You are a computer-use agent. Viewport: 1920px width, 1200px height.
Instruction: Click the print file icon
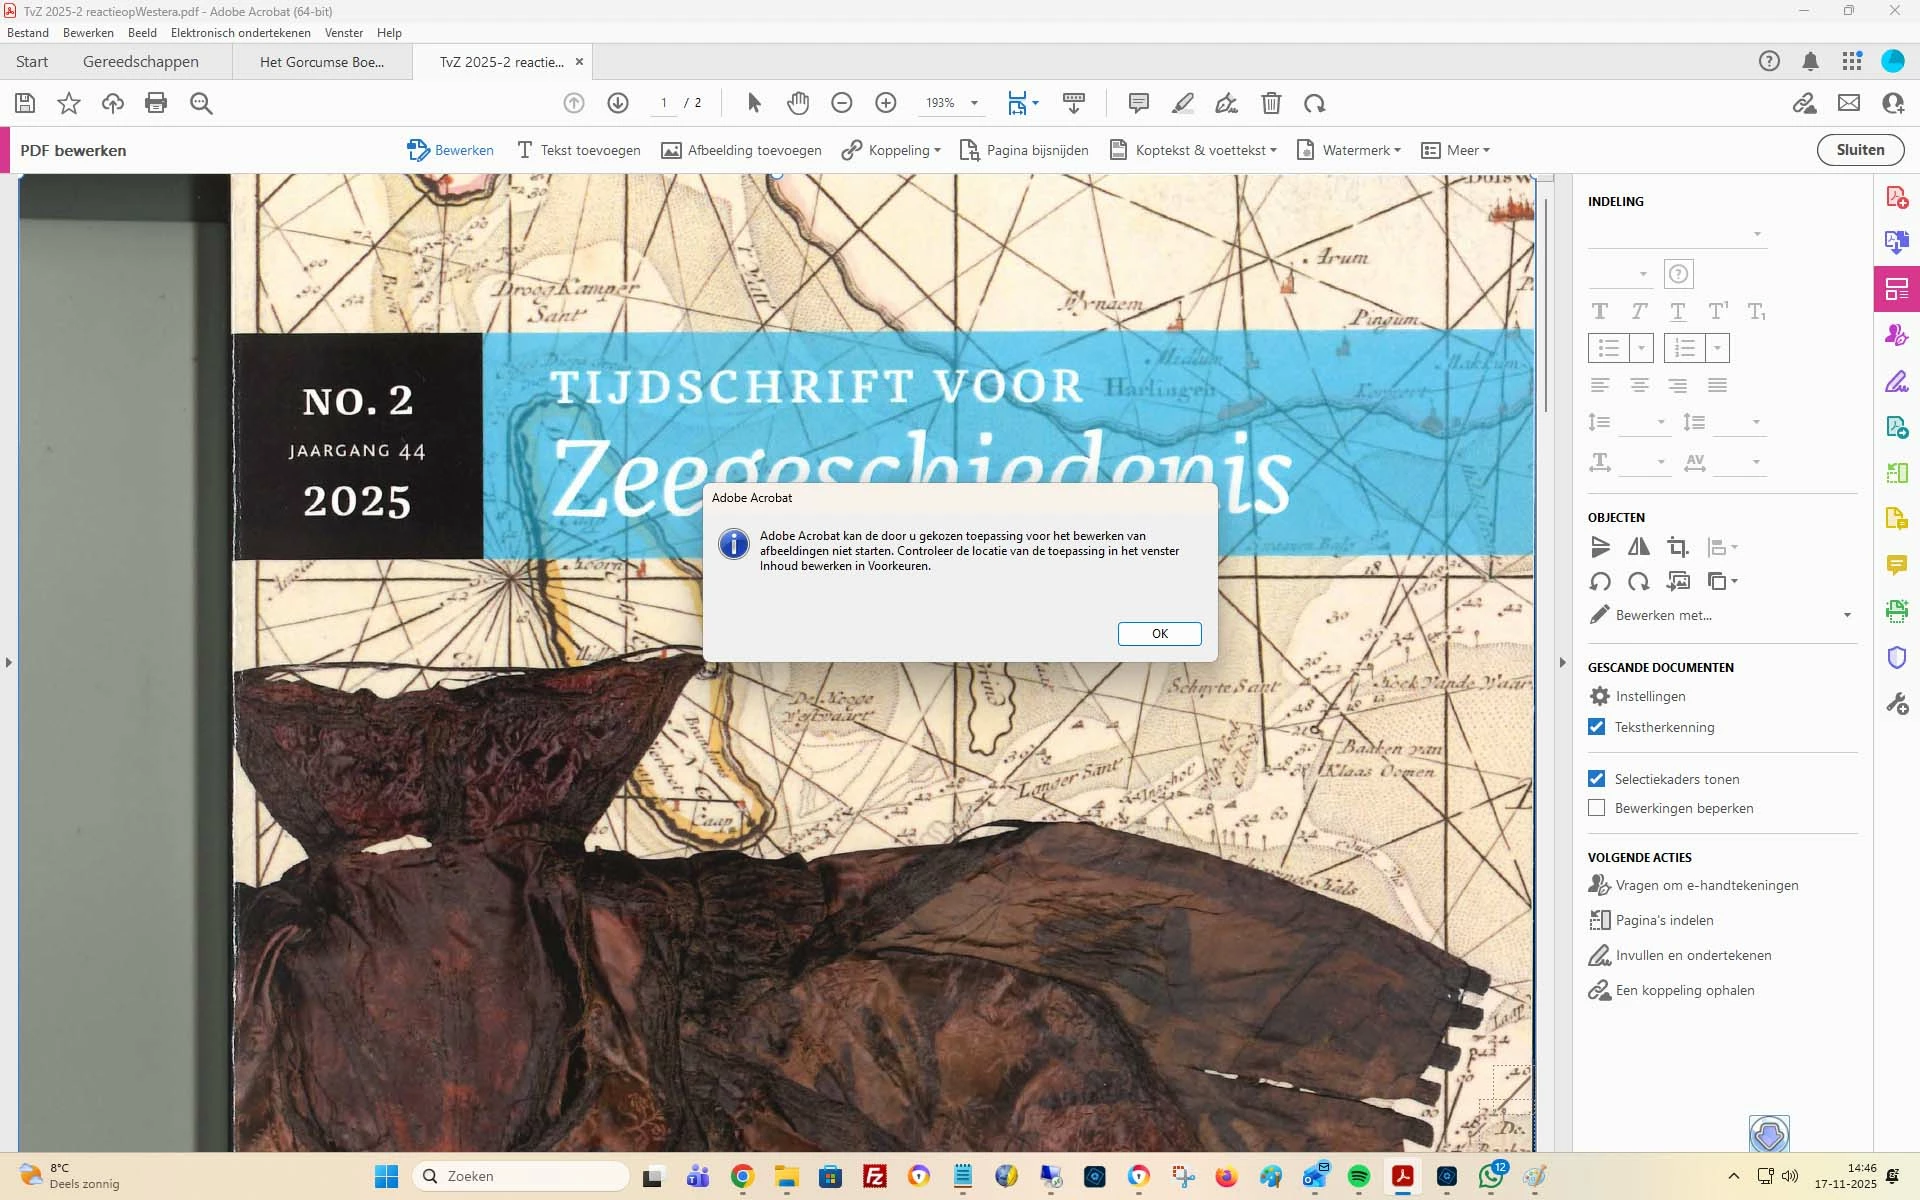coord(156,103)
